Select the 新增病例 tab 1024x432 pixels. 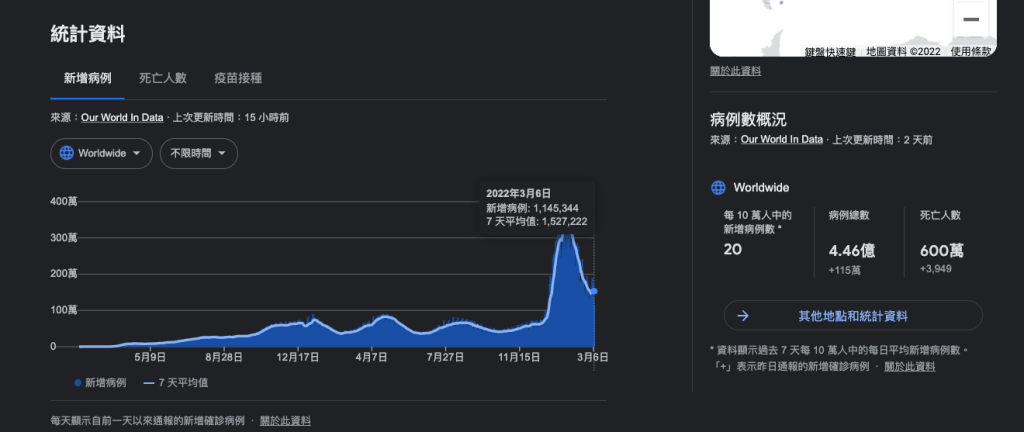point(87,78)
